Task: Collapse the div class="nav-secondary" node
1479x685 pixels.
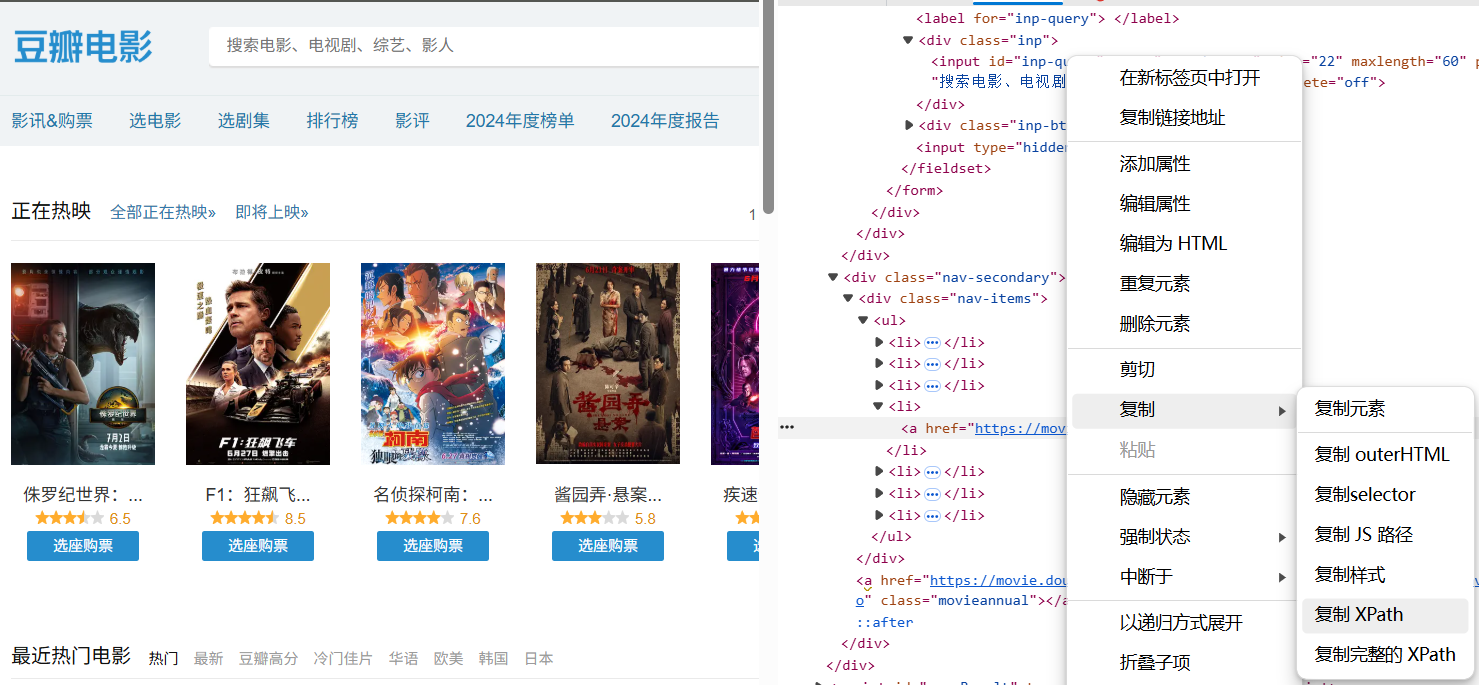Action: (x=832, y=277)
